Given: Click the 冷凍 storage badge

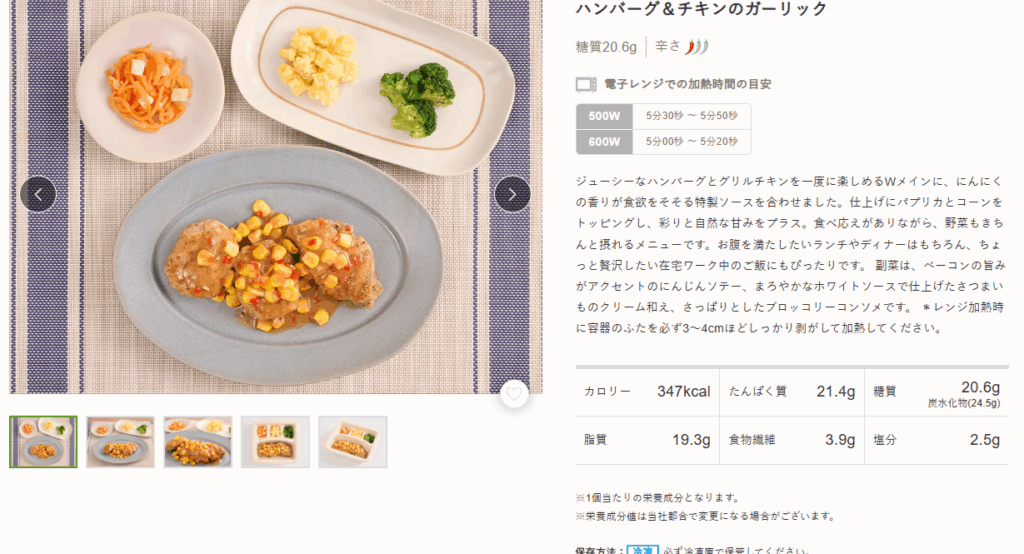Looking at the screenshot, I should pos(643,550).
